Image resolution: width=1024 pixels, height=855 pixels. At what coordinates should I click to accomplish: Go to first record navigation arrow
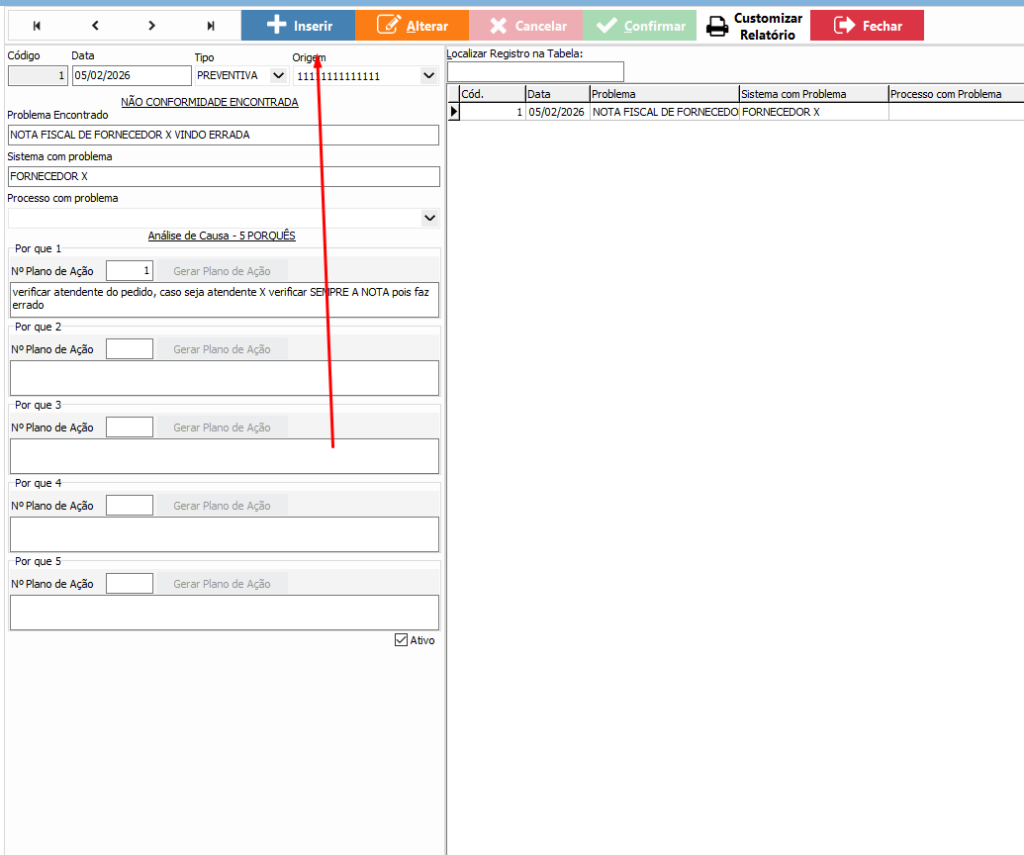38,26
